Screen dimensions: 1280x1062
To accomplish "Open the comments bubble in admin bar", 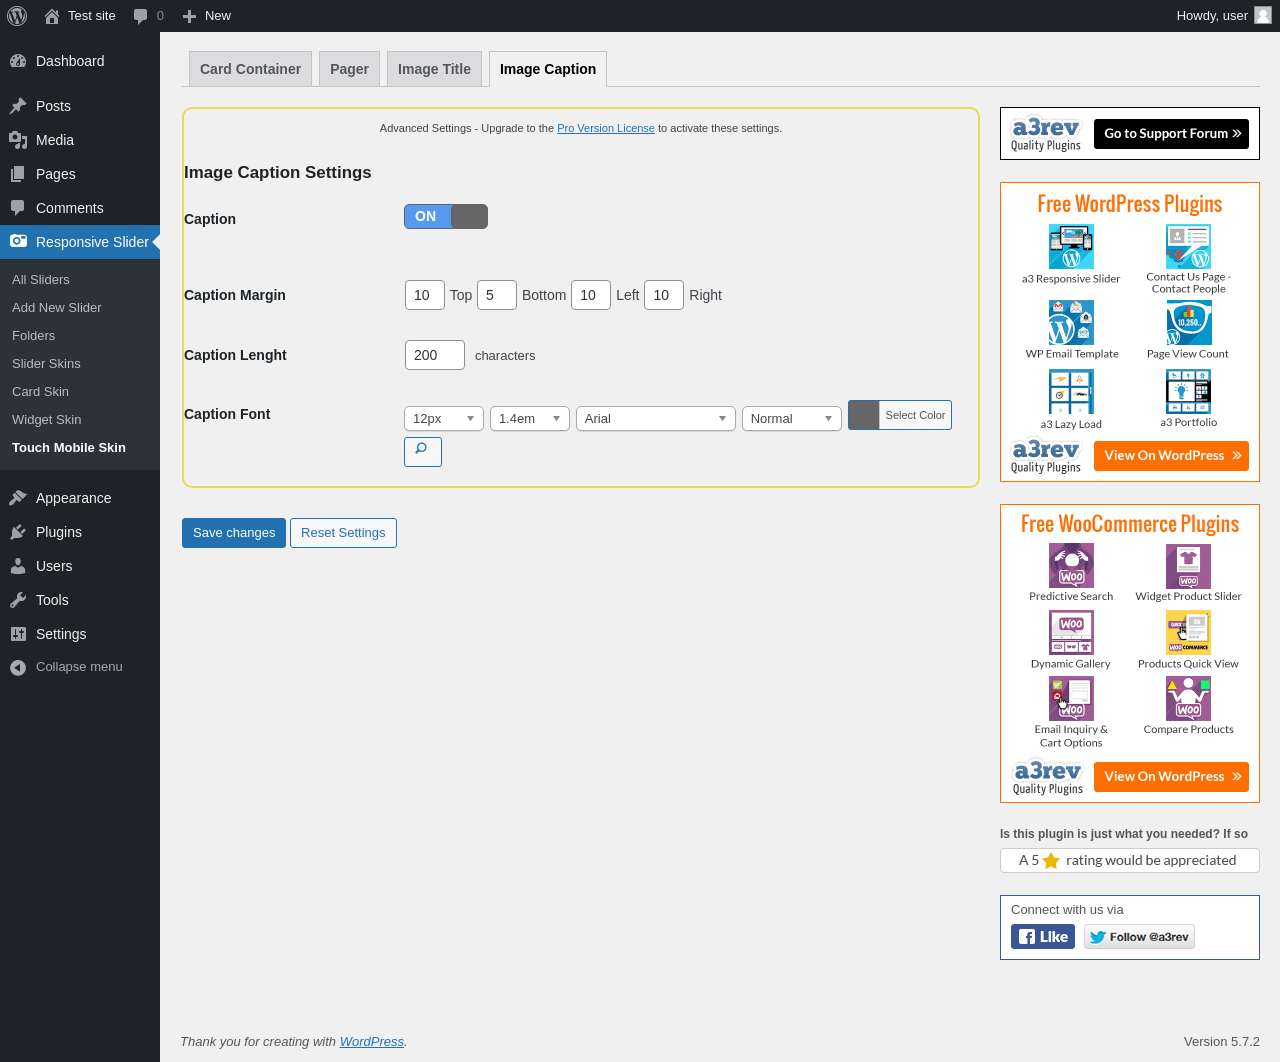I will pos(141,16).
